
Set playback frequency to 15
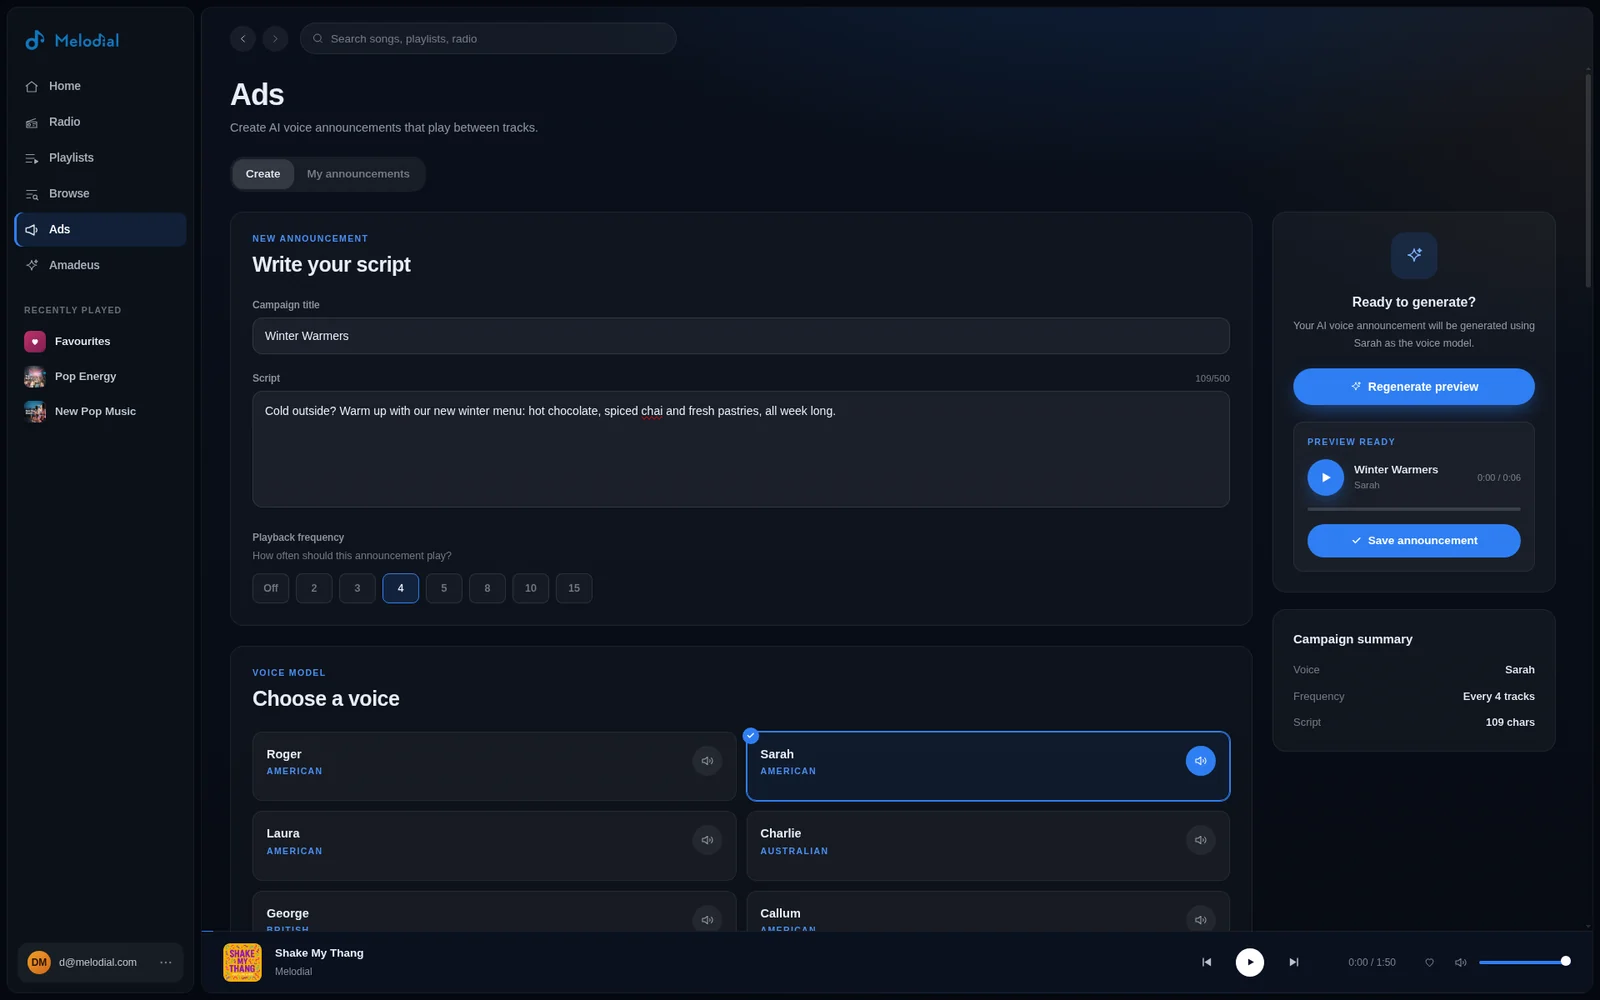pyautogui.click(x=574, y=588)
